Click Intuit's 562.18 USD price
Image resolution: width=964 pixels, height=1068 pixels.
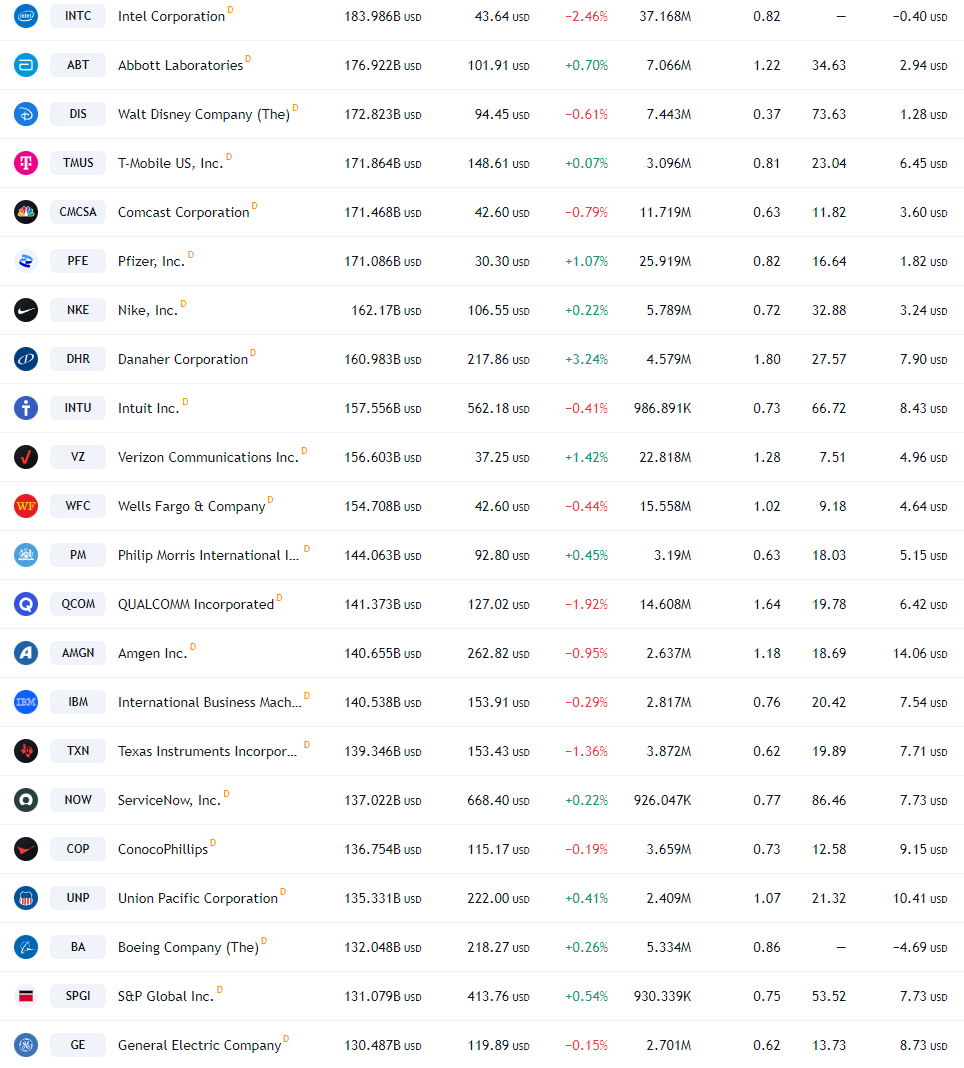498,409
